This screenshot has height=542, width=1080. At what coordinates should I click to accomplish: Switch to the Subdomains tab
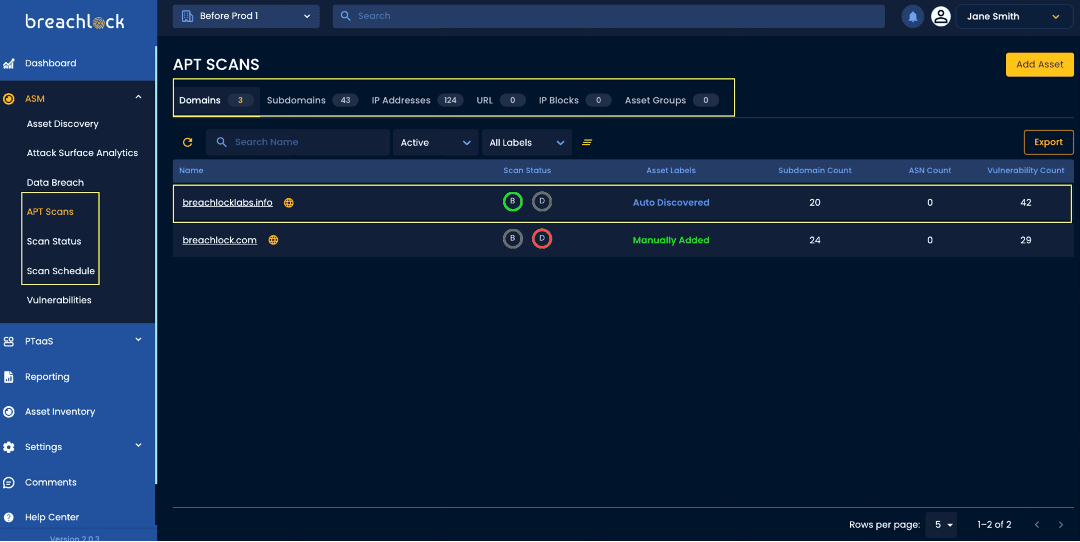point(312,101)
